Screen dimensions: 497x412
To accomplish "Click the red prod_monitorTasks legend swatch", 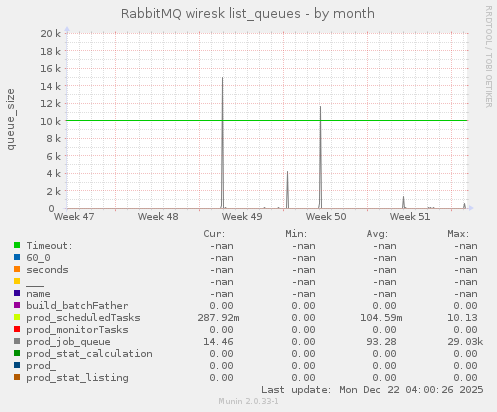I will [17, 329].
